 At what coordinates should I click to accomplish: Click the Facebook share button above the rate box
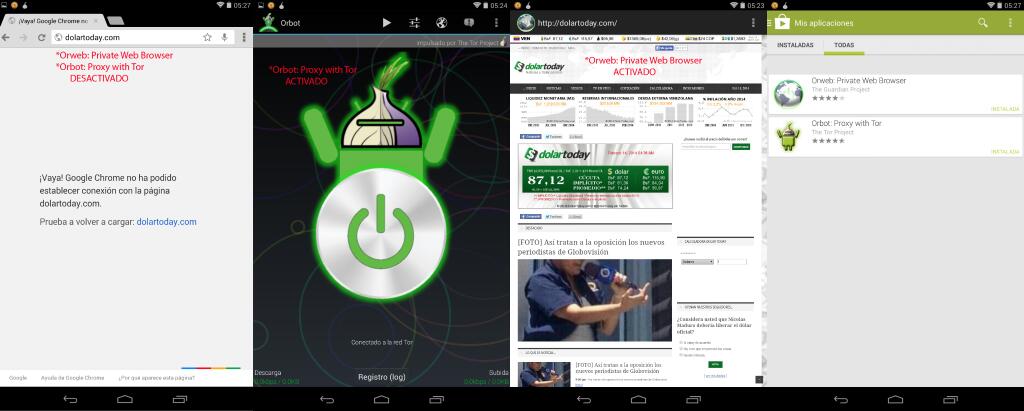(x=532, y=137)
